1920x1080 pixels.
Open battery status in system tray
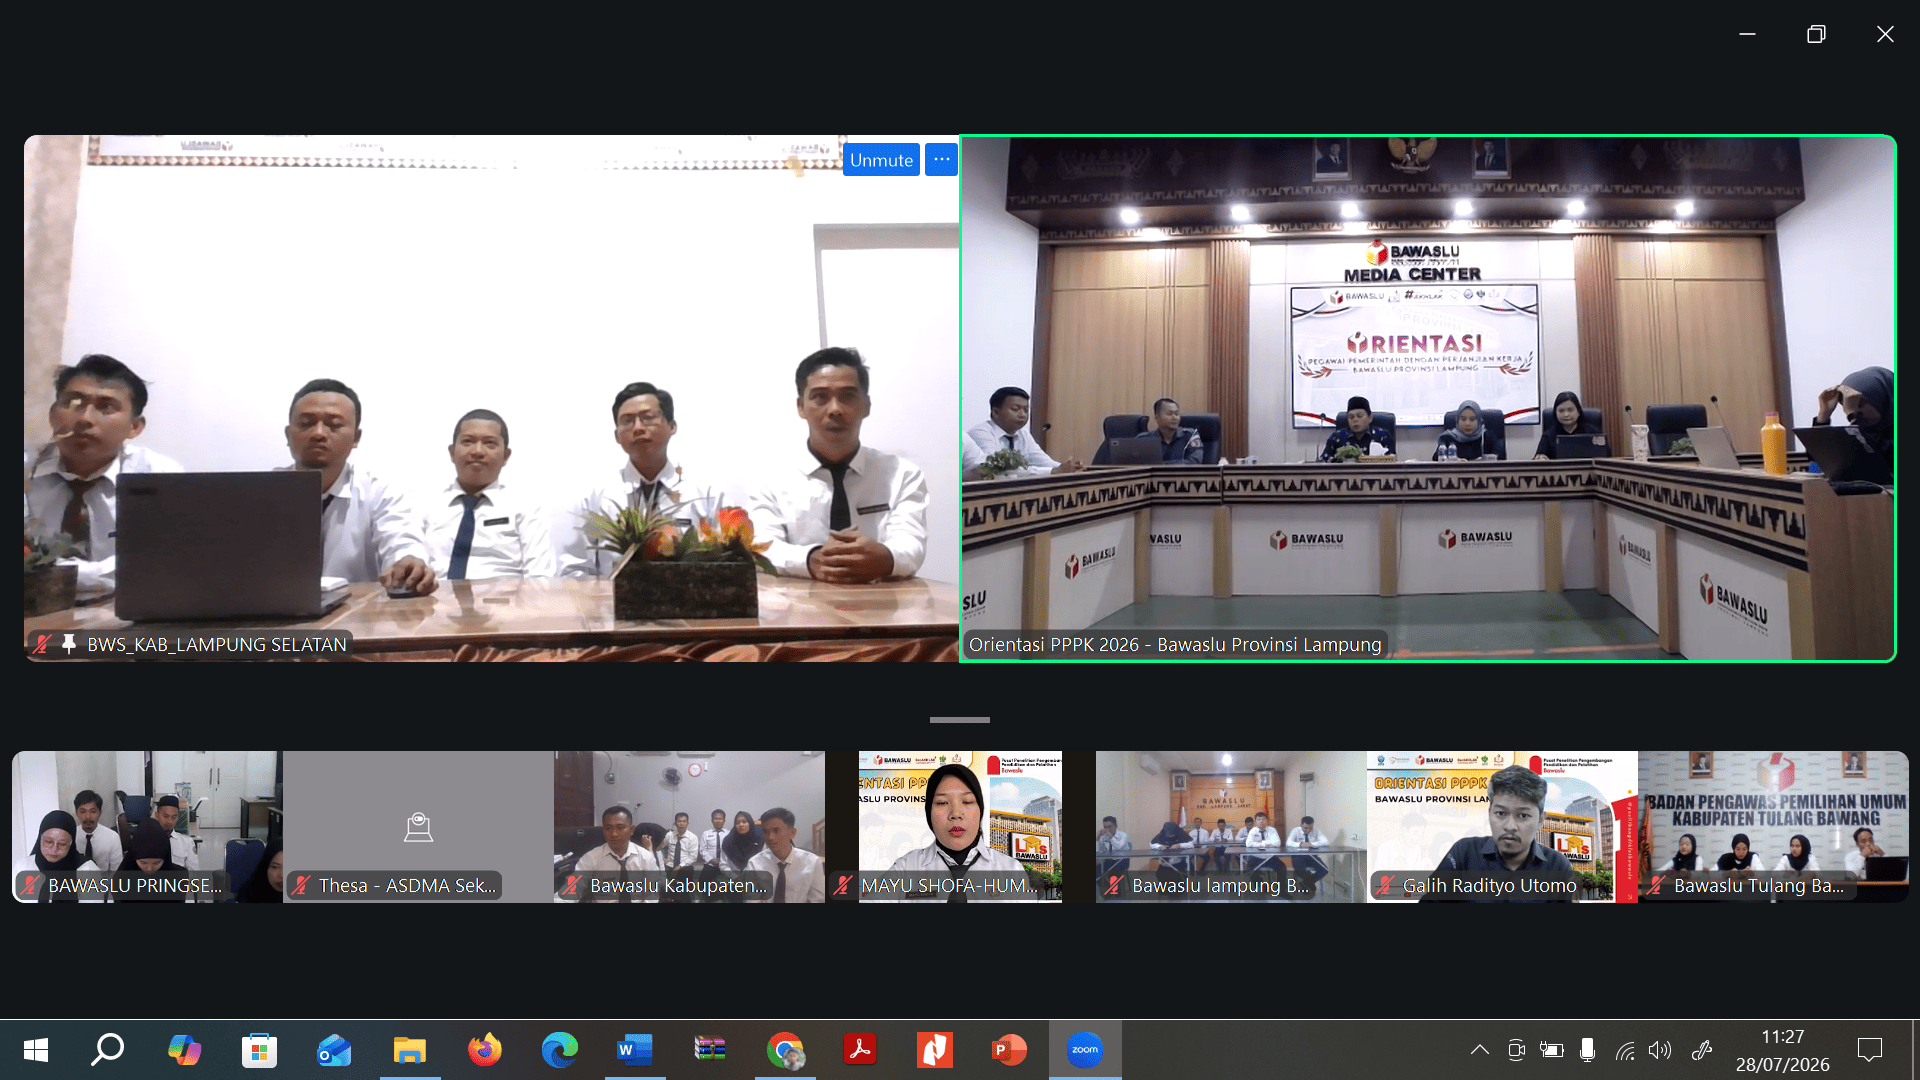(x=1552, y=1050)
